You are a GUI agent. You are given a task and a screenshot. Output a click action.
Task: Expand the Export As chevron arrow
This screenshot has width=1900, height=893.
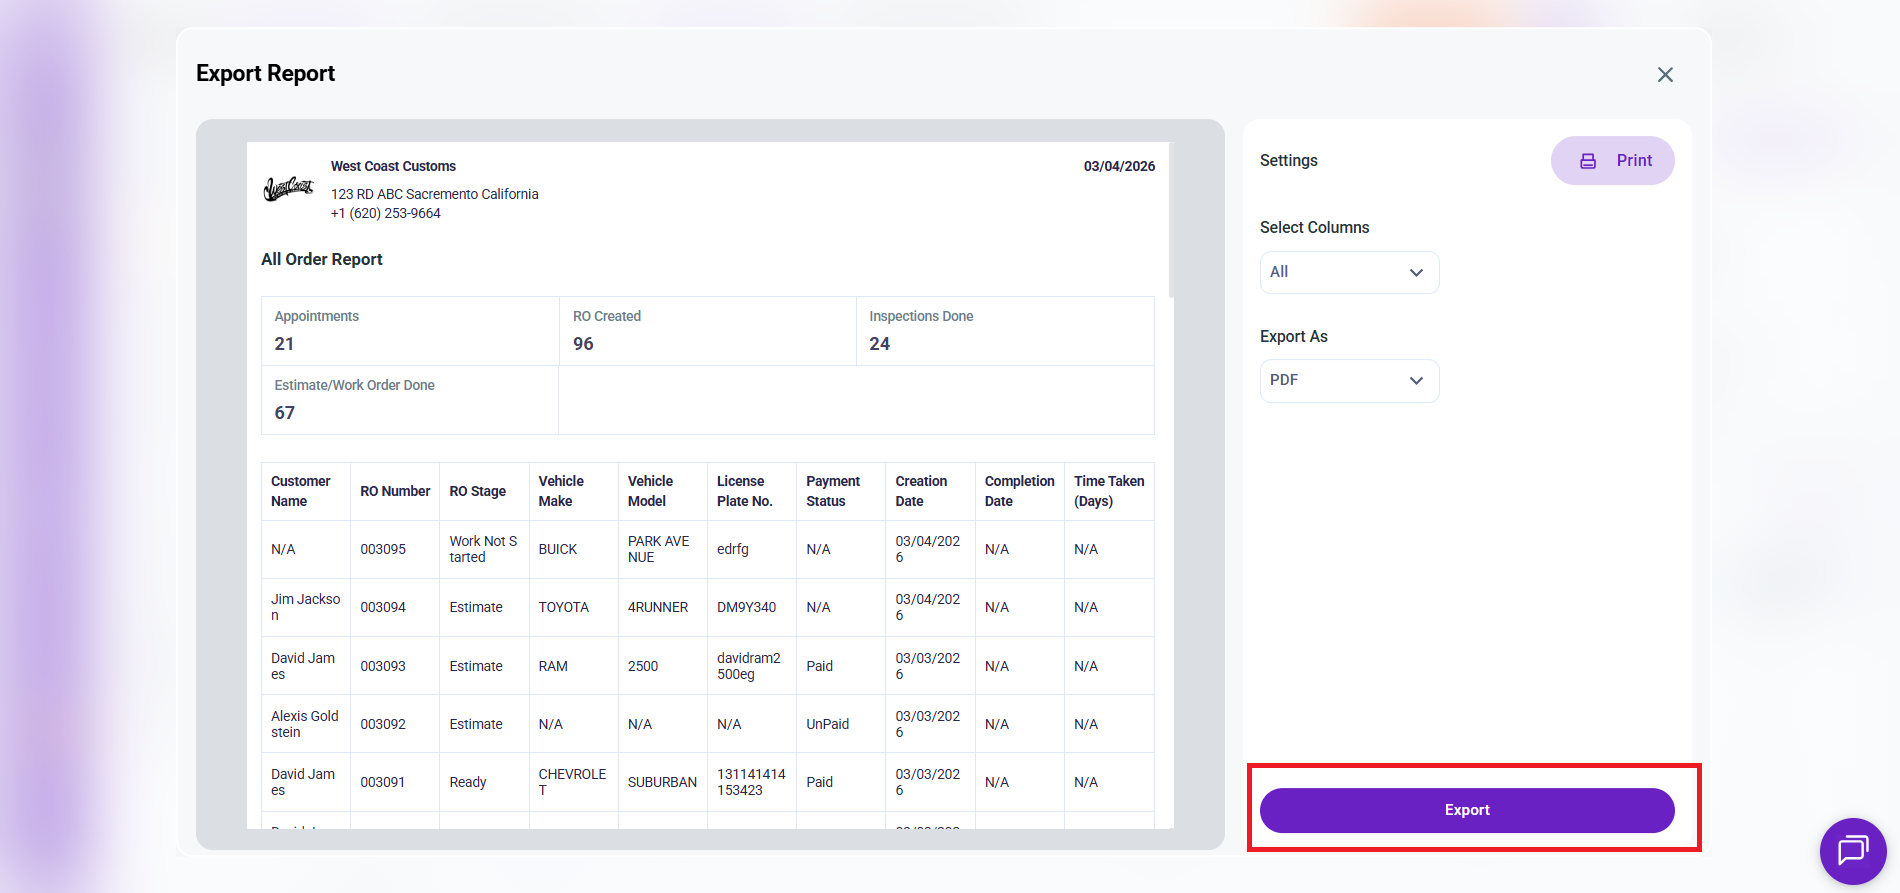click(1416, 381)
